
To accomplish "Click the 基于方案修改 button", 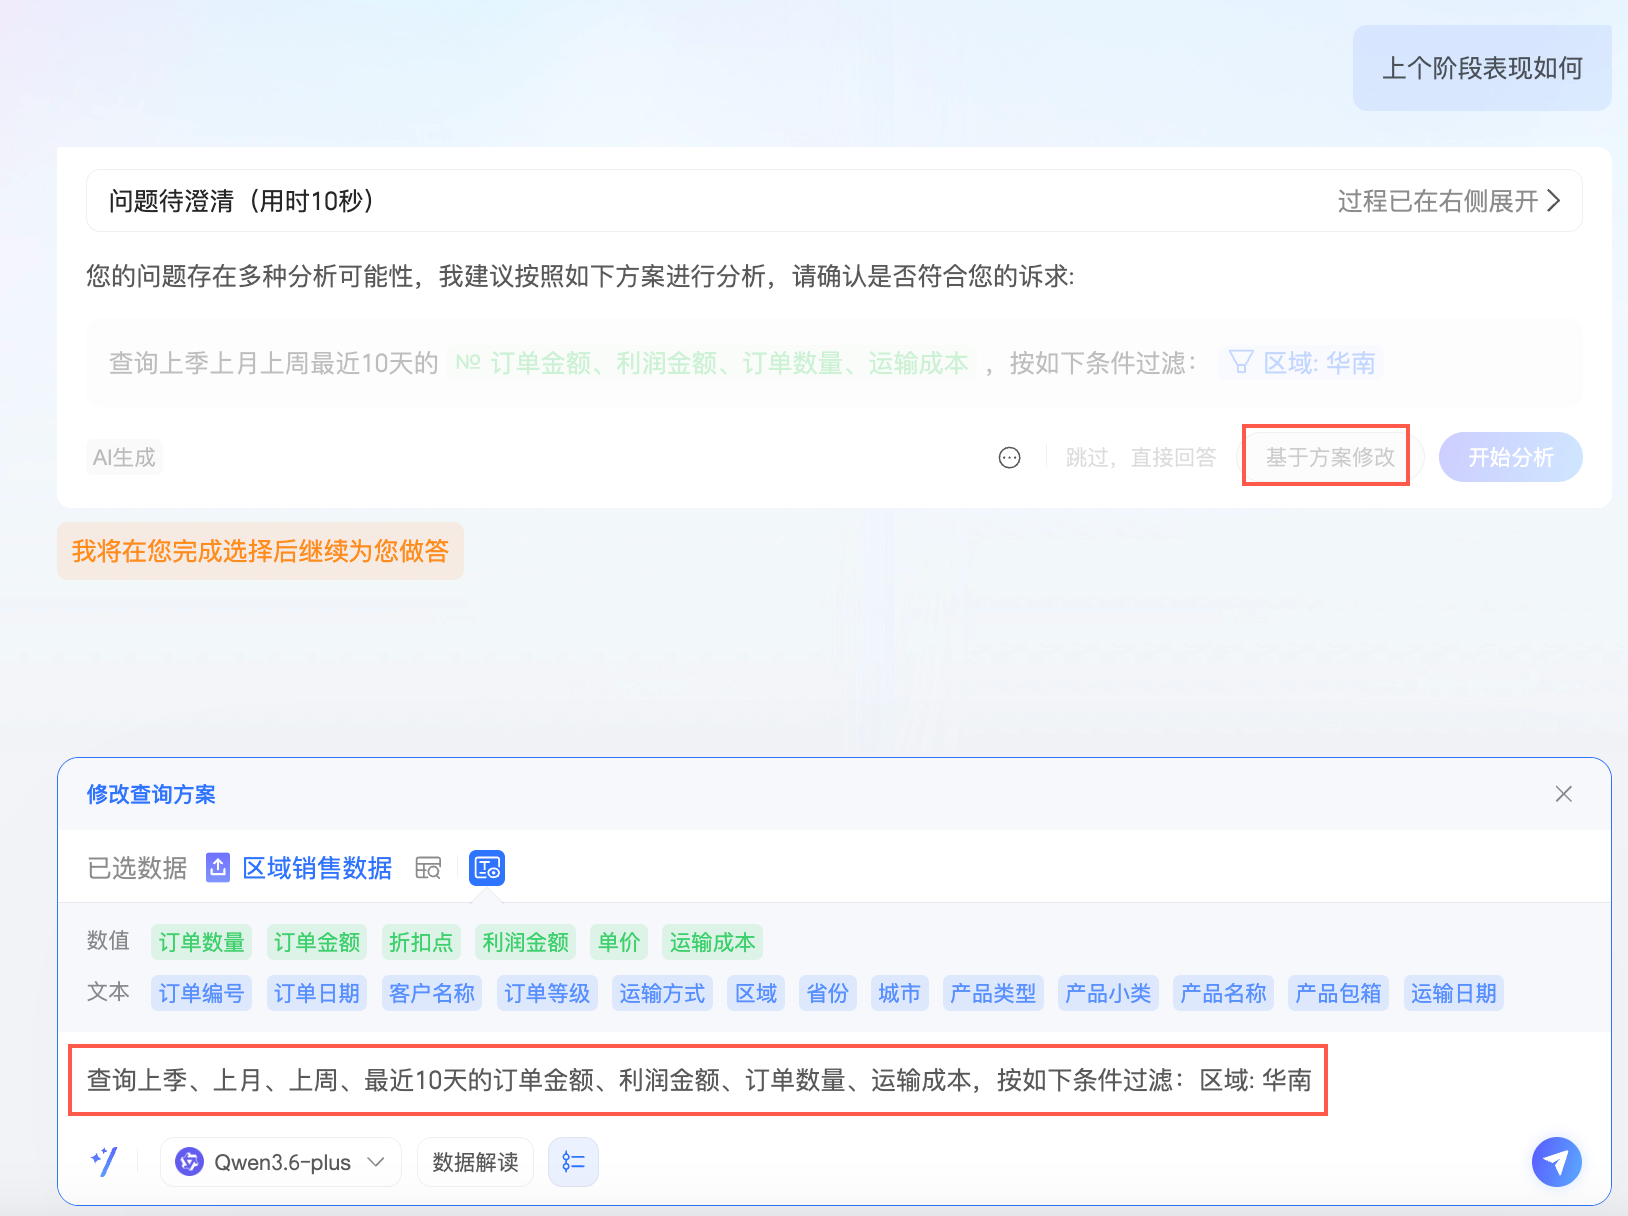I will (x=1329, y=457).
